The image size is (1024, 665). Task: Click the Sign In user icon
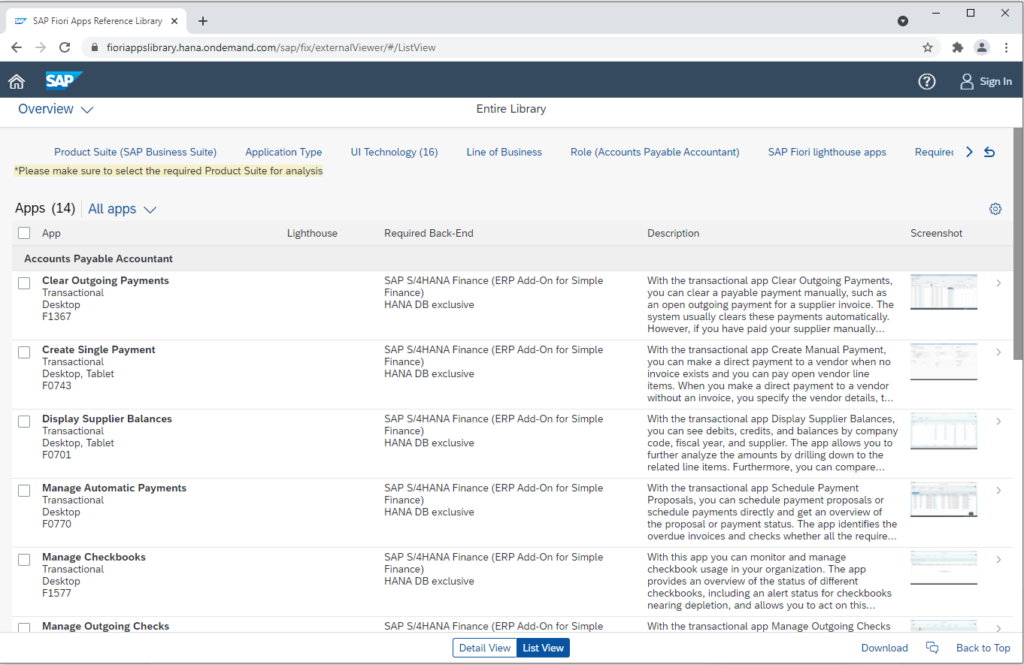pos(967,81)
